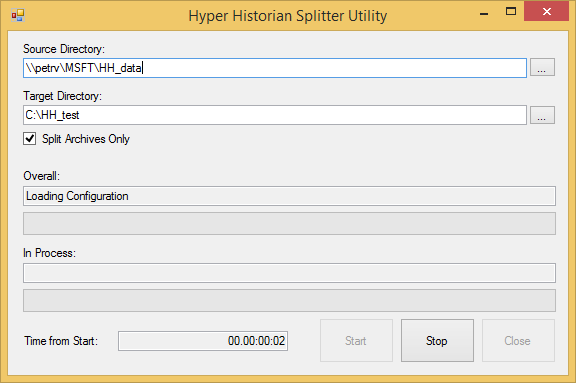Minimize the Splitter Utility window
The image size is (578, 385).
(484, 13)
